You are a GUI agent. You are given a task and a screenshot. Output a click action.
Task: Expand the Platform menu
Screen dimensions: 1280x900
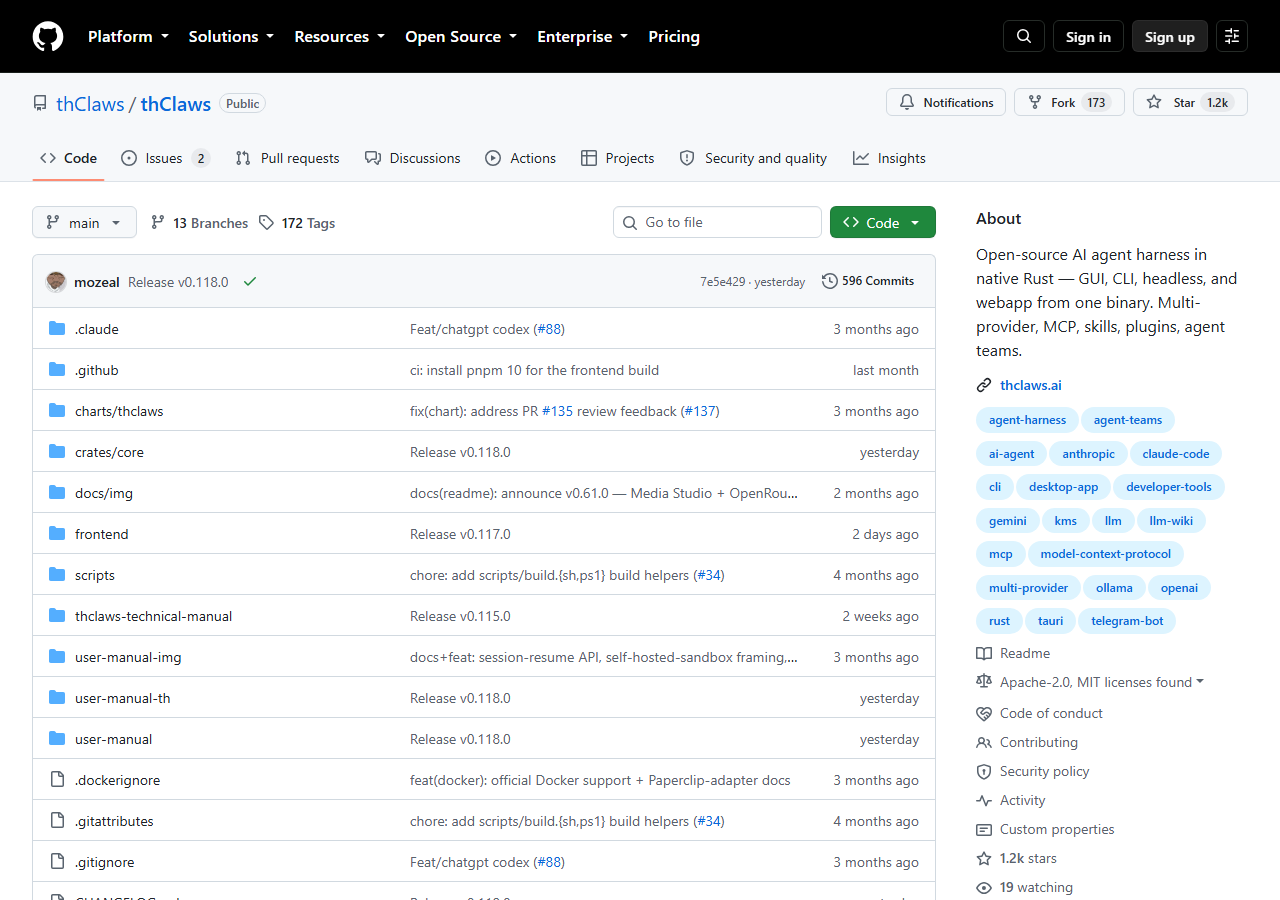(127, 36)
